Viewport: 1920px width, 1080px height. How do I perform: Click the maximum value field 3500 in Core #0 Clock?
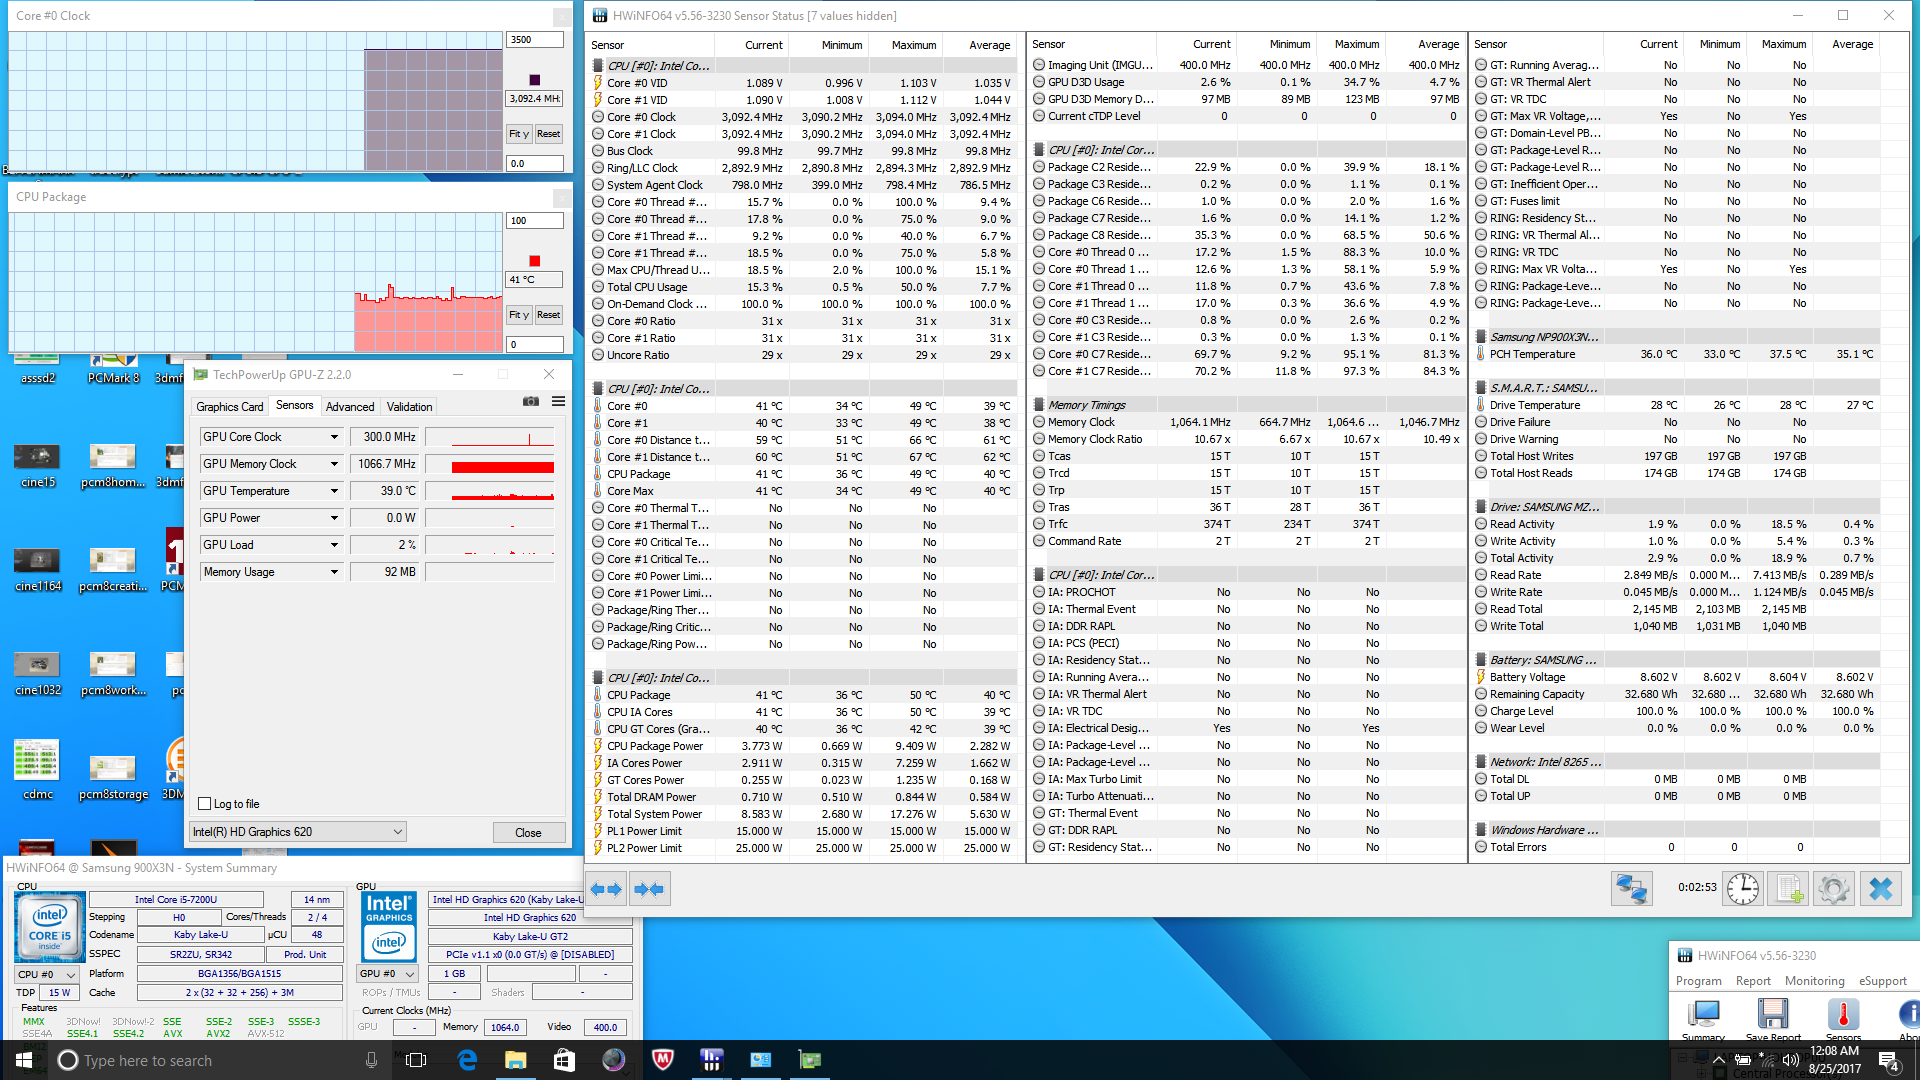[x=535, y=40]
